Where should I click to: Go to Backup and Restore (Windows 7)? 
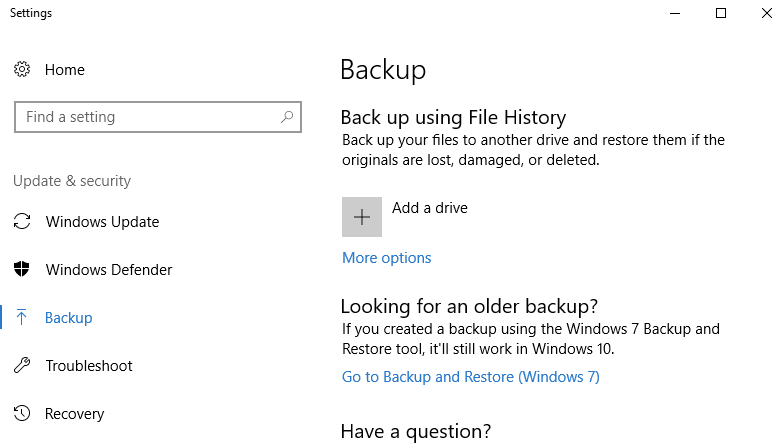coord(470,377)
